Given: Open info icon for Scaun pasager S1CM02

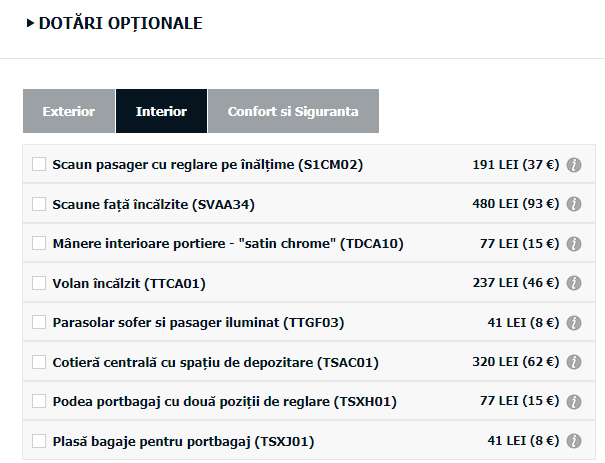Looking at the screenshot, I should [x=574, y=165].
